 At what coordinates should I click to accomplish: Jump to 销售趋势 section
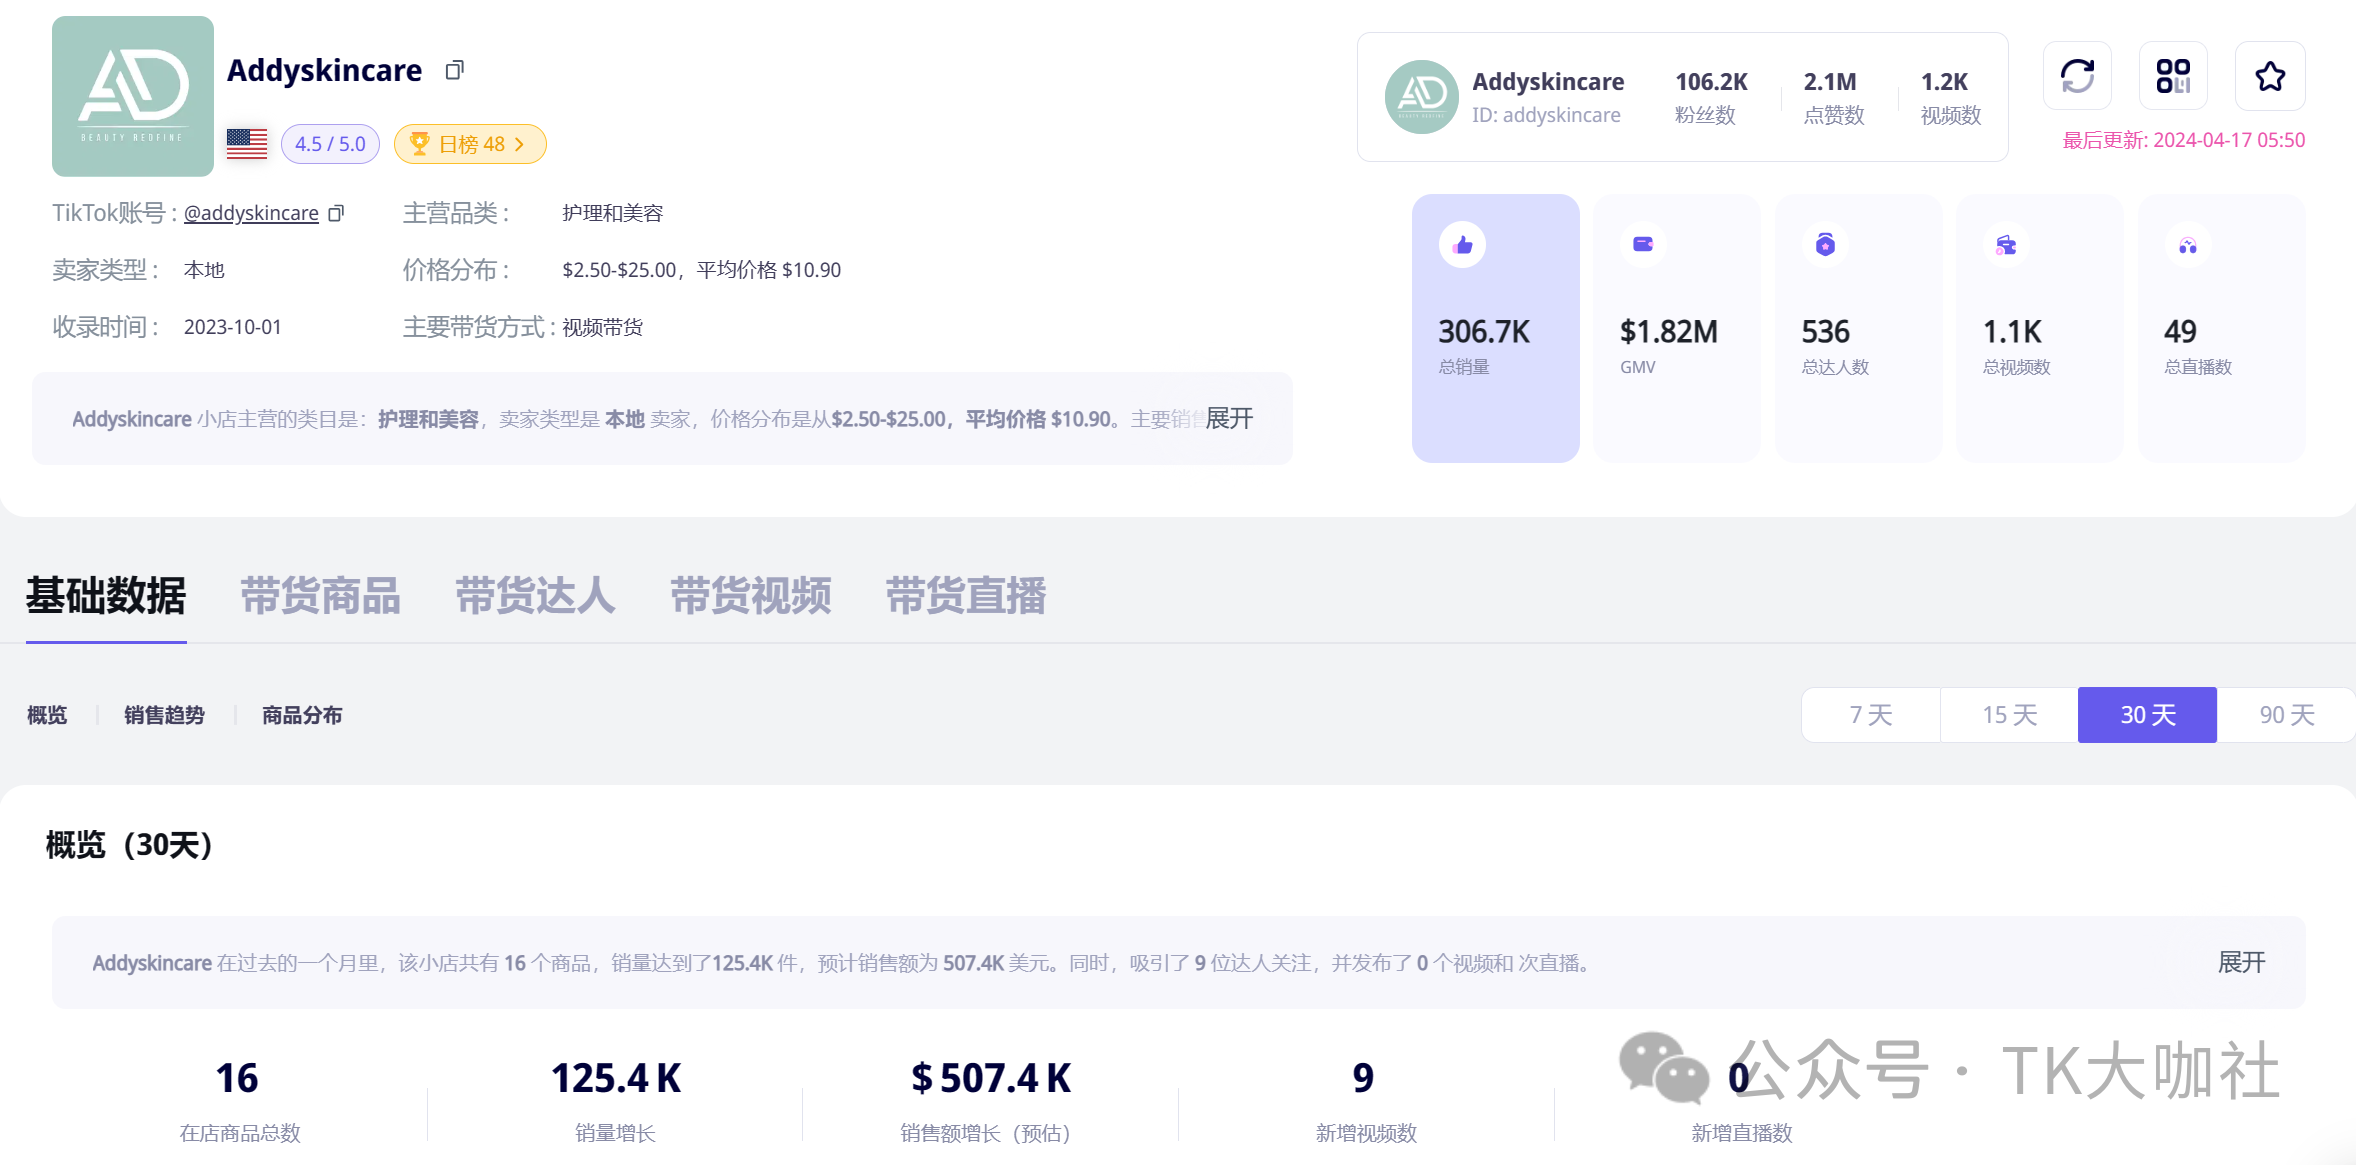164,715
